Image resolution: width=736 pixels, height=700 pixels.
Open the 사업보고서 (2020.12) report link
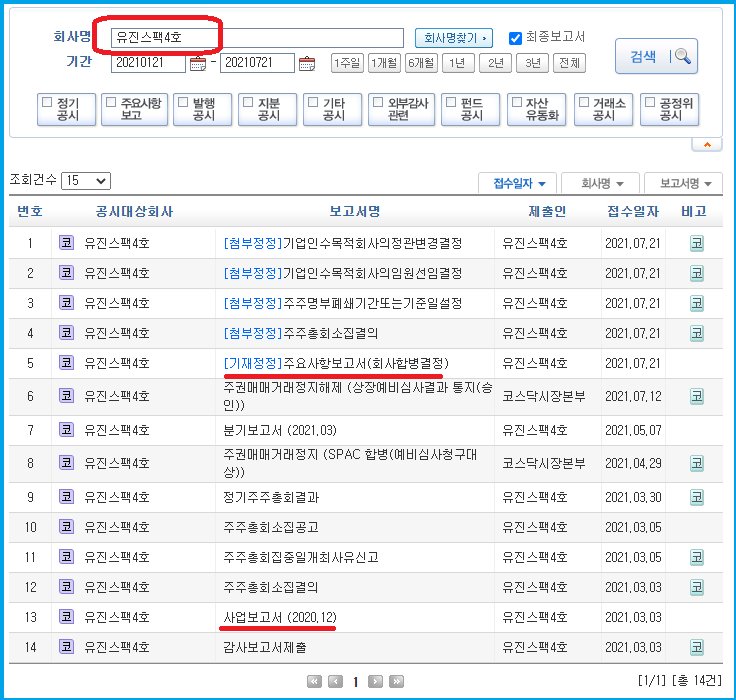(x=280, y=617)
